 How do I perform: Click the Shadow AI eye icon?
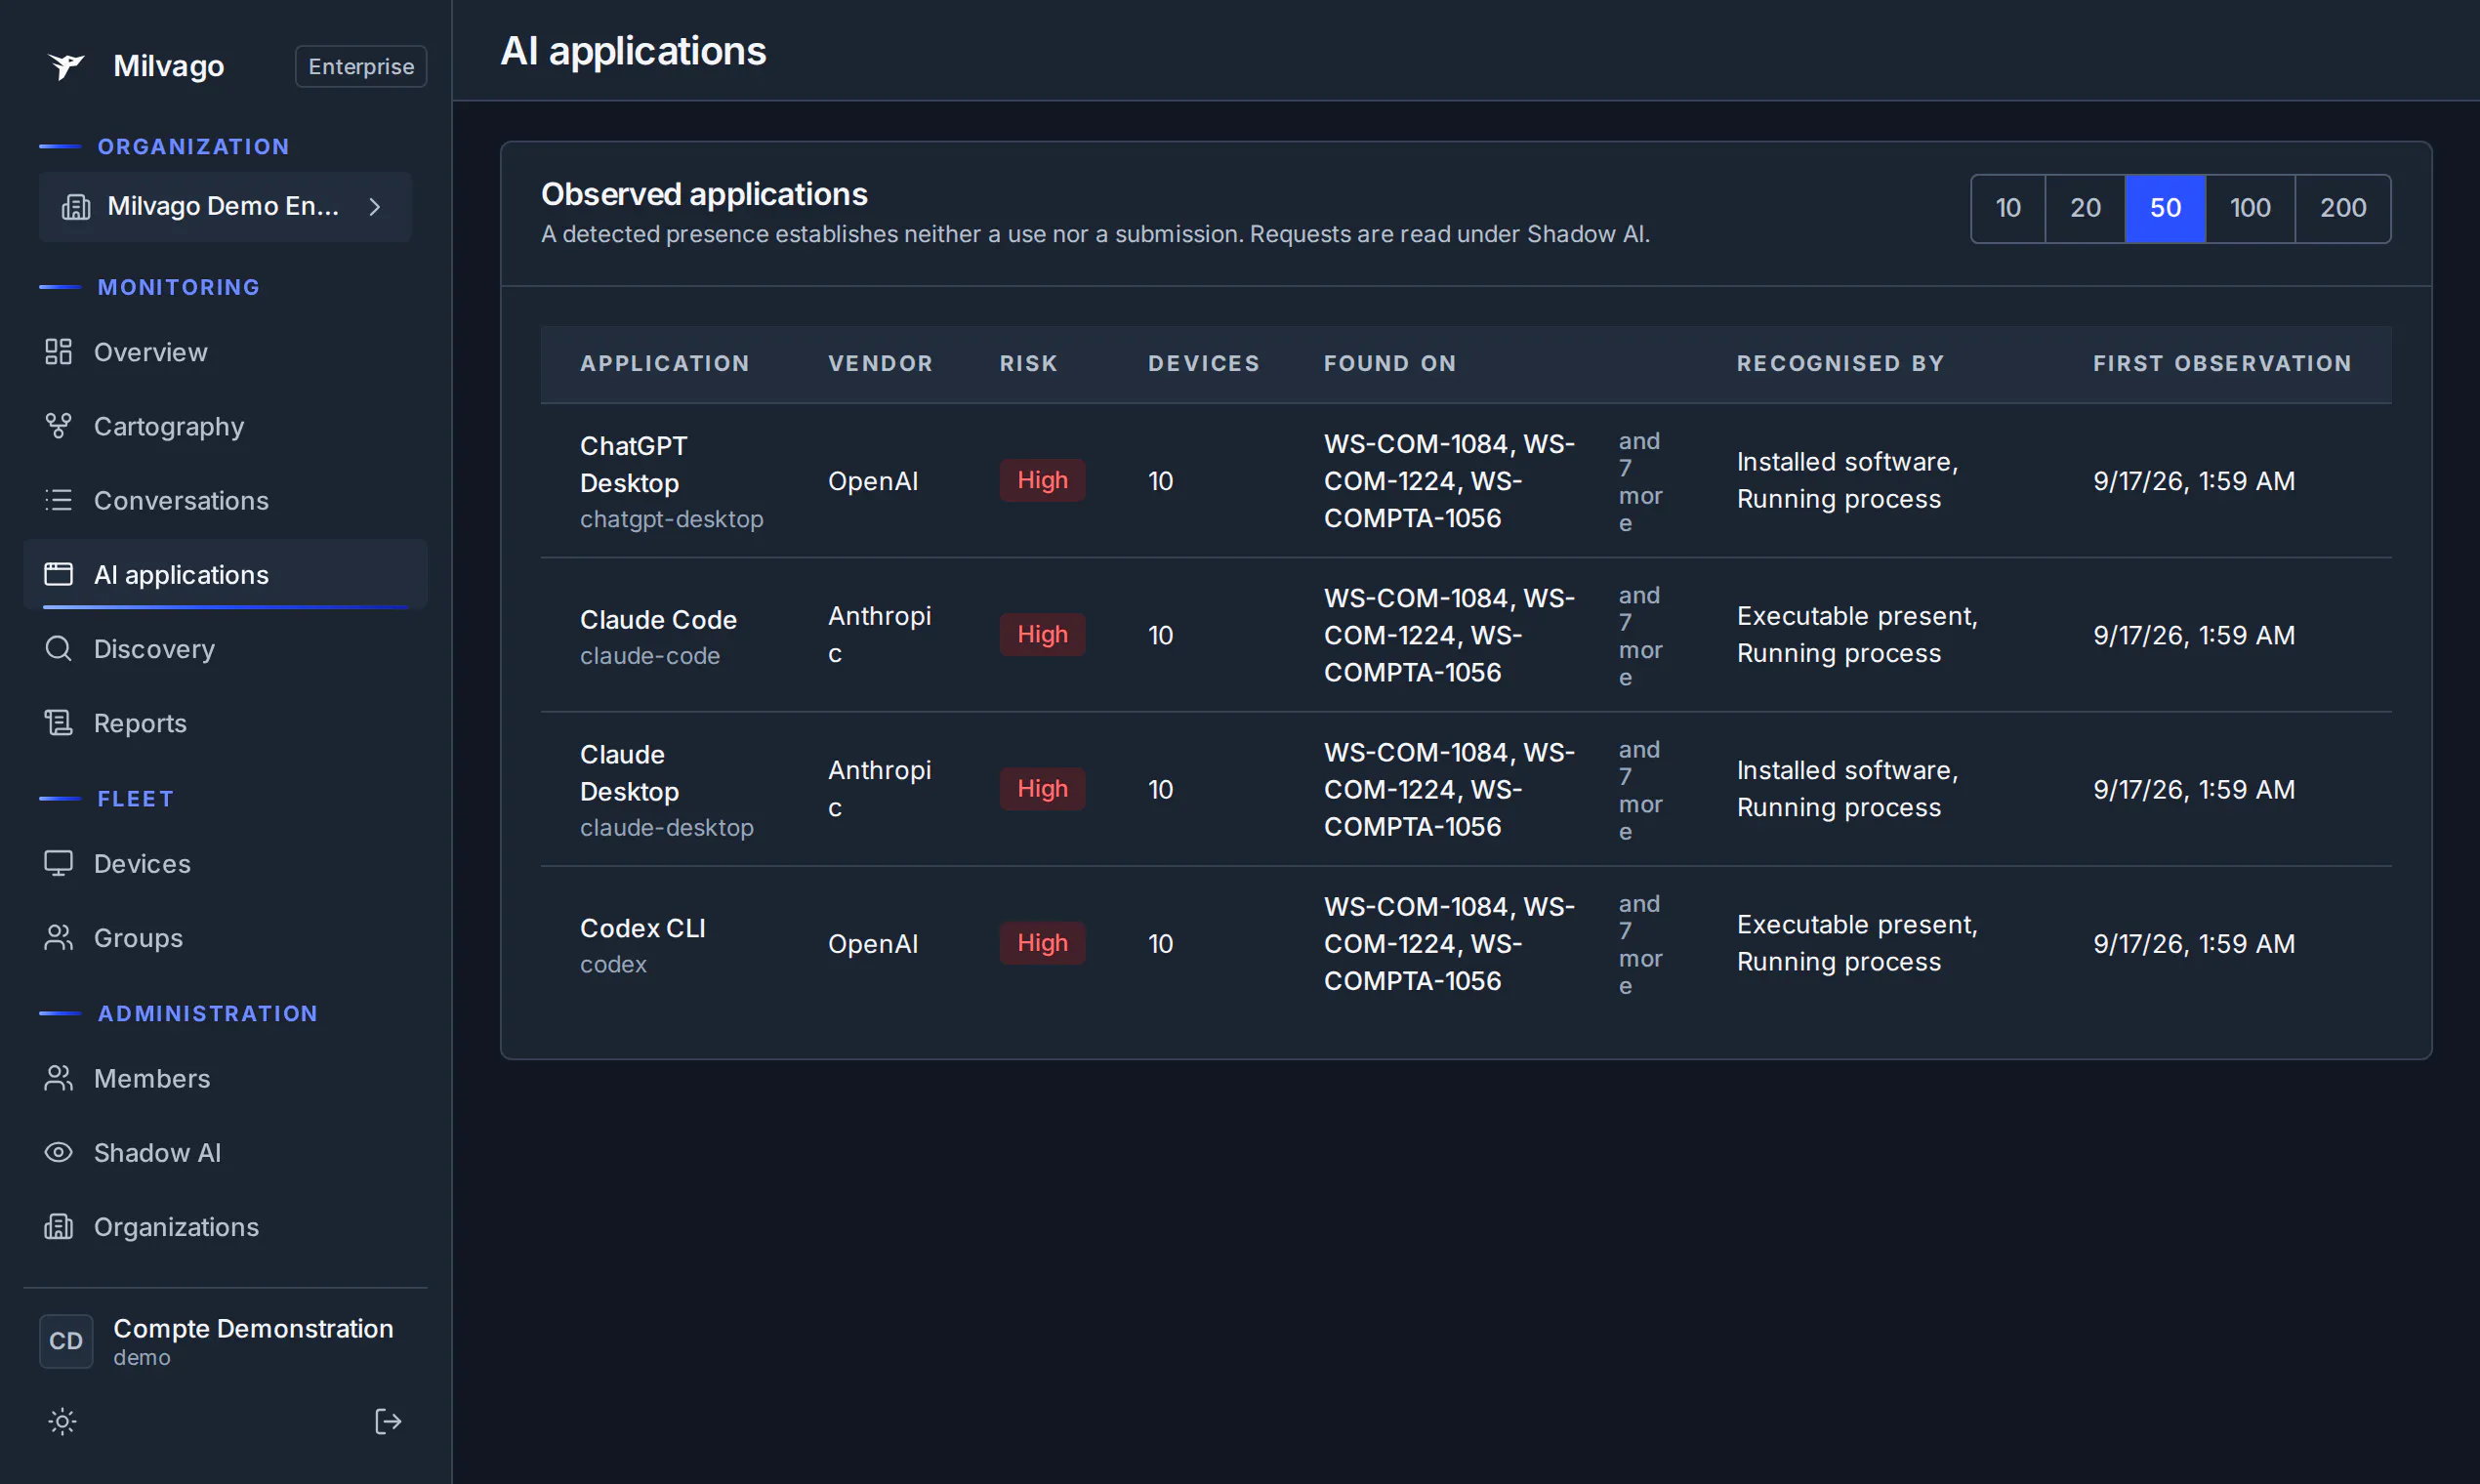click(58, 1152)
